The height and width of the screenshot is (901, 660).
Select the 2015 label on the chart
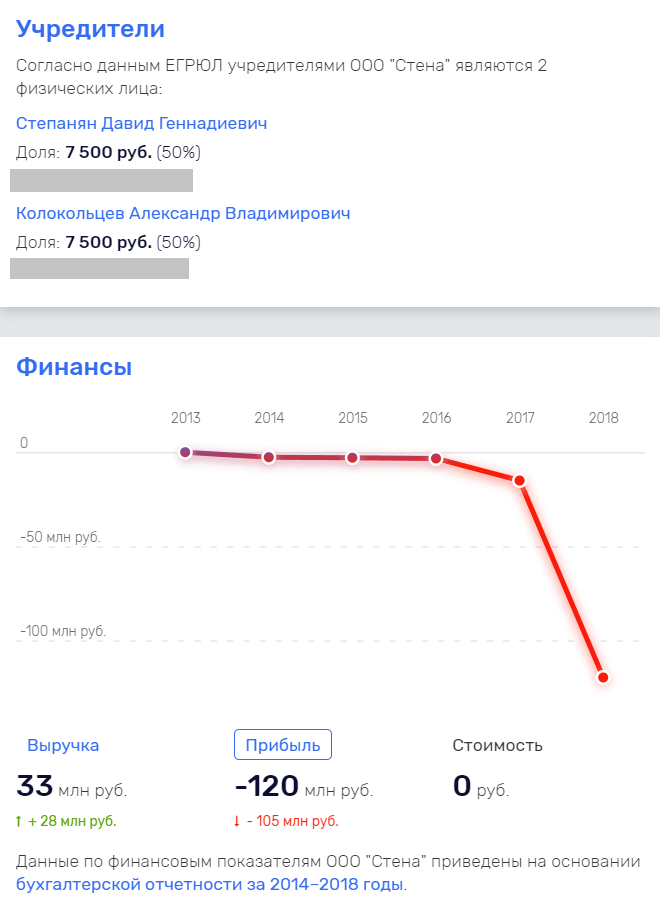pos(353,418)
